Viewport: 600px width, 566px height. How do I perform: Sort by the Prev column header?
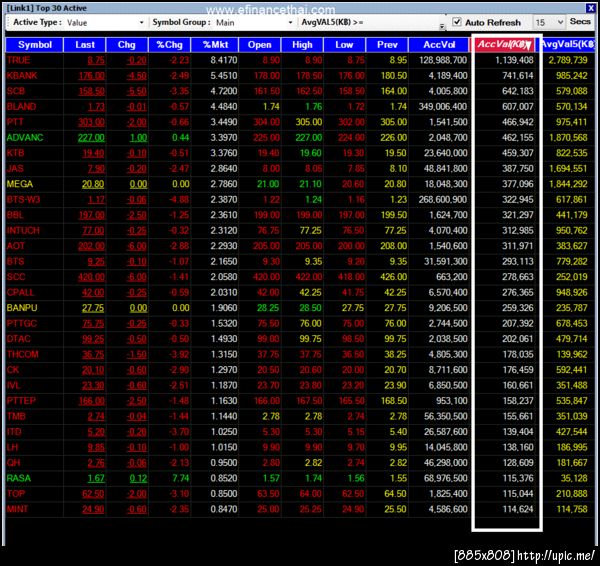pyautogui.click(x=387, y=45)
